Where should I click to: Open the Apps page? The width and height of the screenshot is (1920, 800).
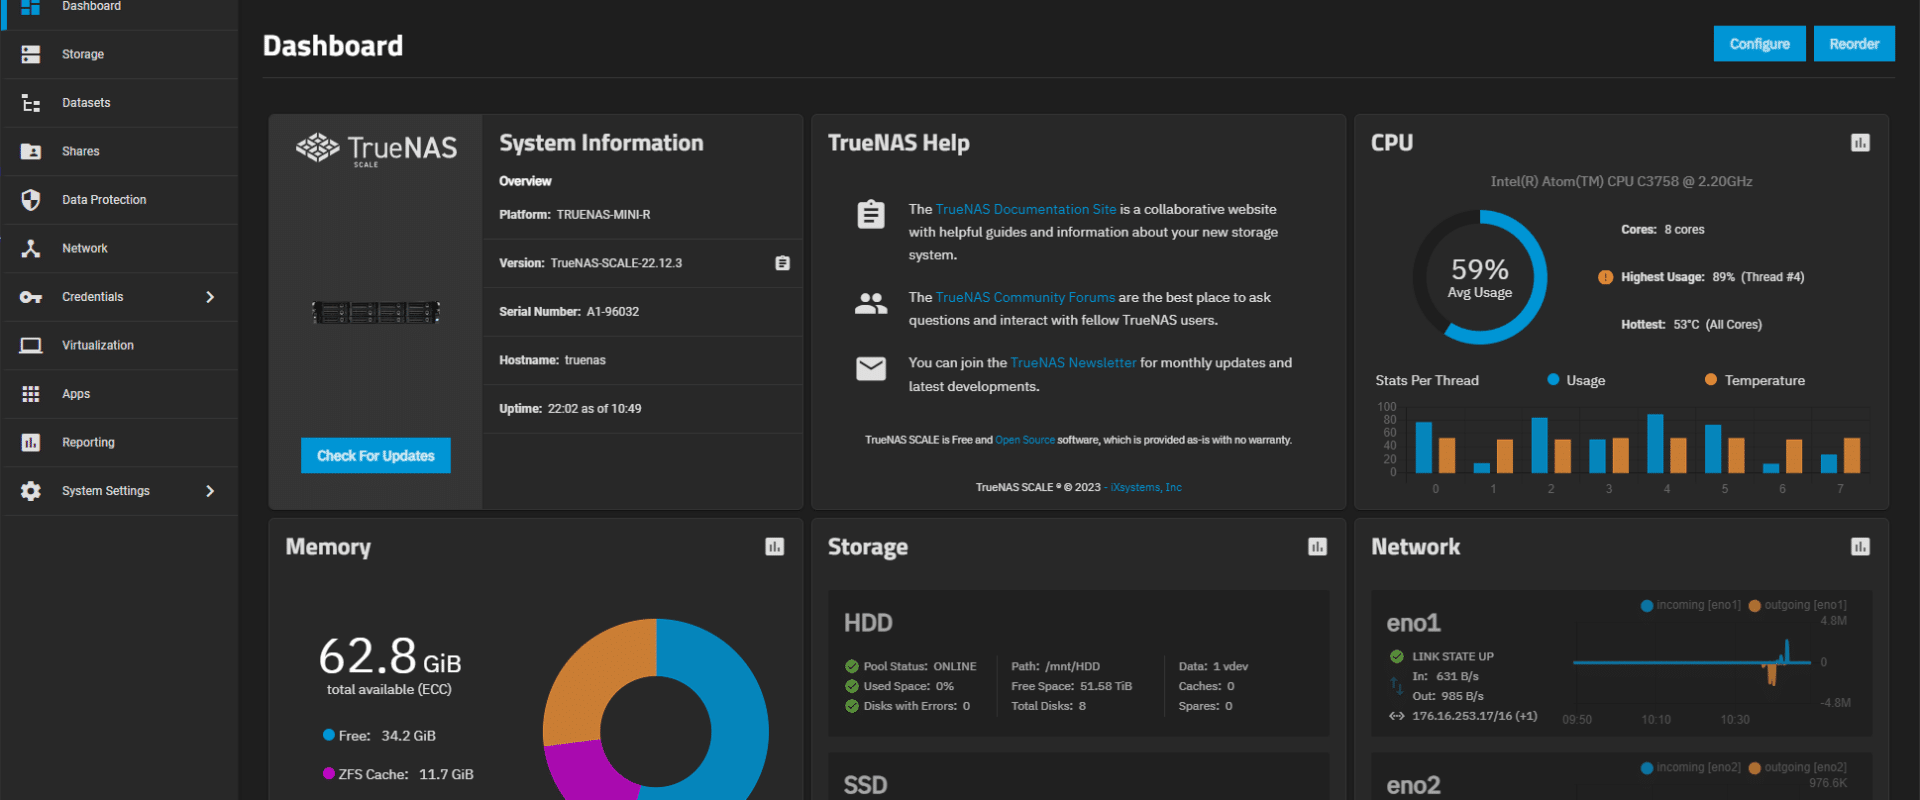[120, 394]
